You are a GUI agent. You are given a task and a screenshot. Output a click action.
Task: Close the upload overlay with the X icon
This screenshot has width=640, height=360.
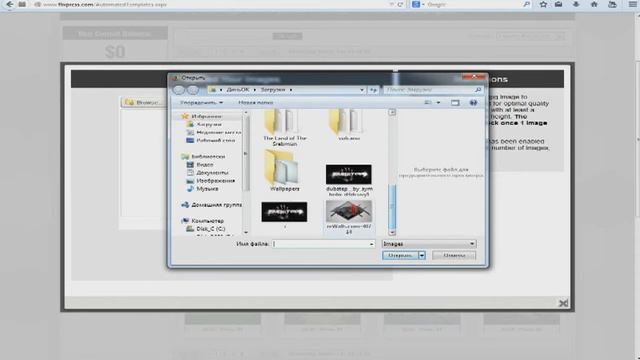coord(563,303)
